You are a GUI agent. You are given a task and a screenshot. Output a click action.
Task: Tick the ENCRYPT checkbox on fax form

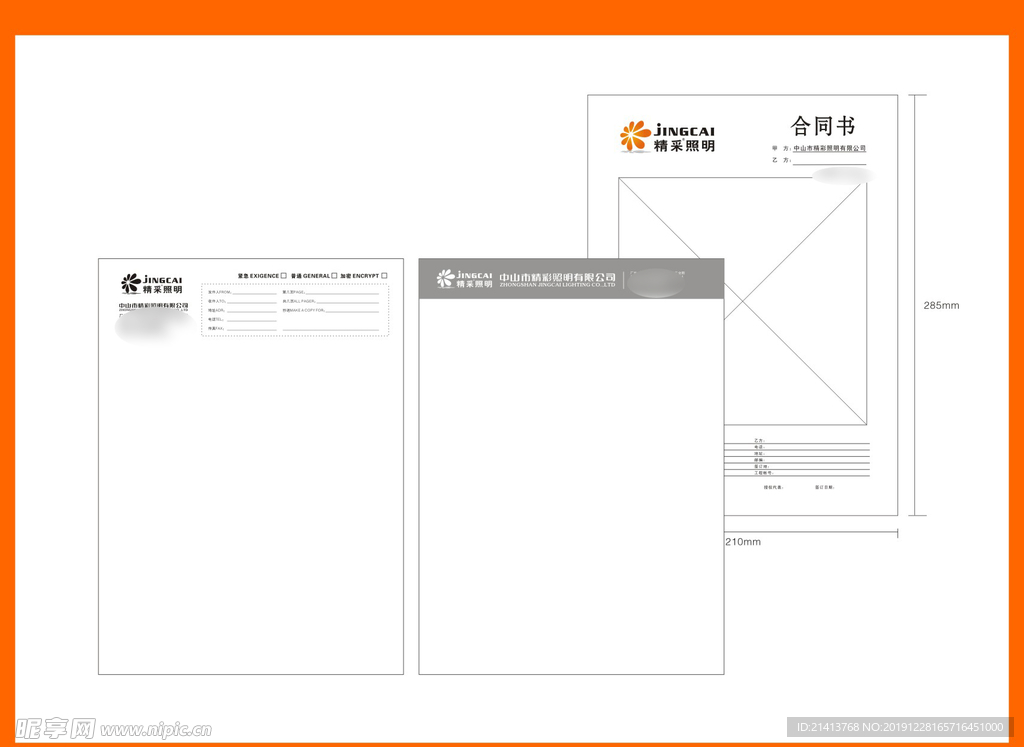point(384,276)
